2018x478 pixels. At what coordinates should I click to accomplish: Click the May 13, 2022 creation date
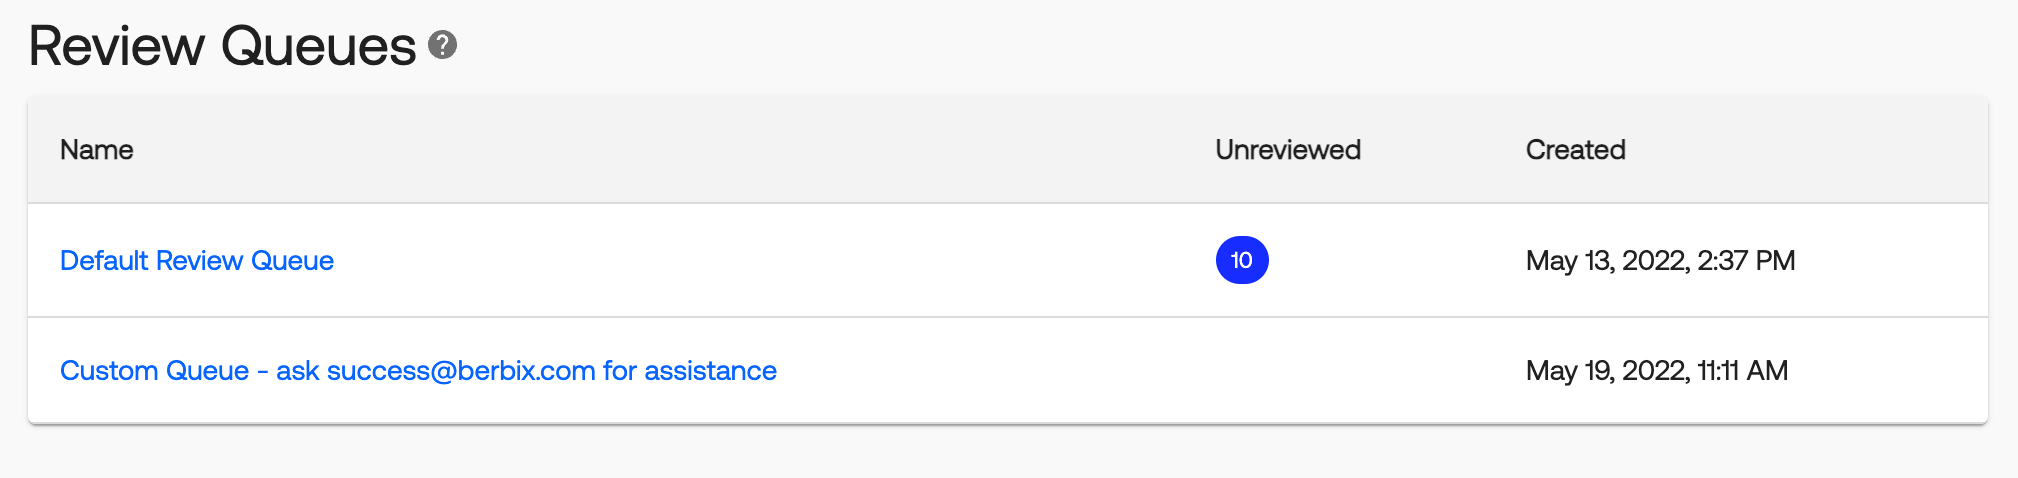(x=1606, y=261)
